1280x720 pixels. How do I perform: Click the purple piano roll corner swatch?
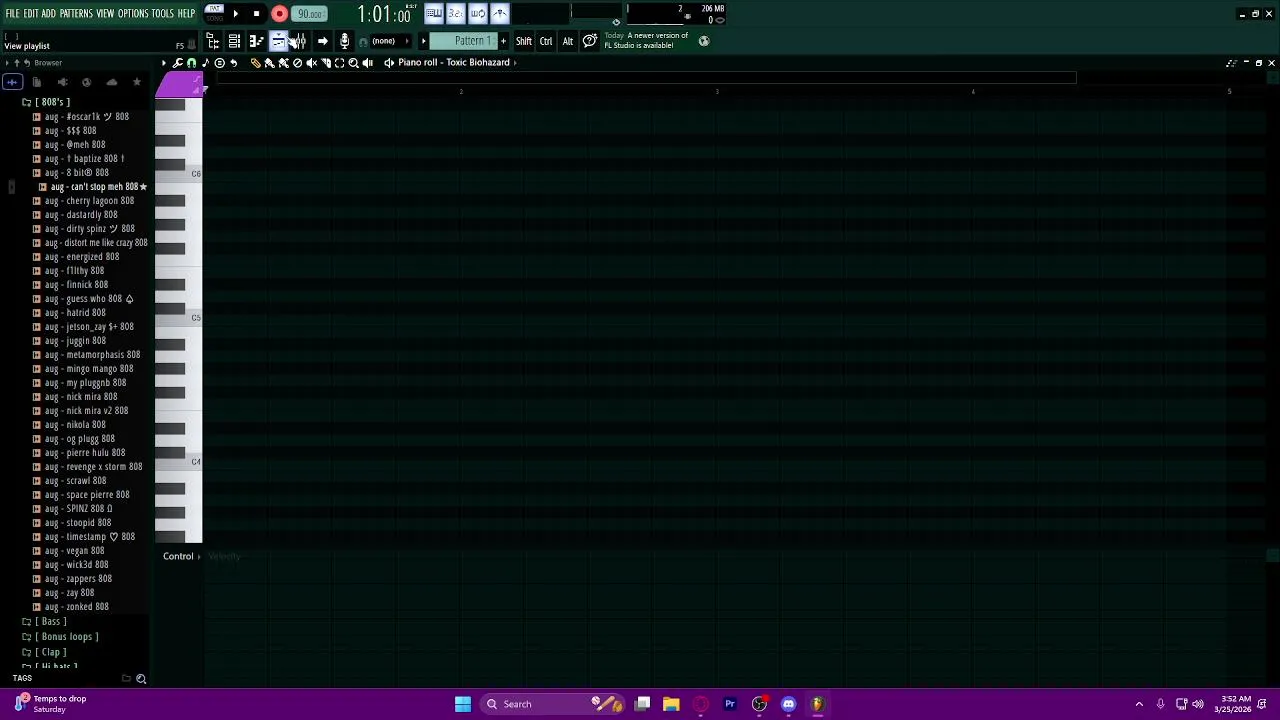click(179, 85)
